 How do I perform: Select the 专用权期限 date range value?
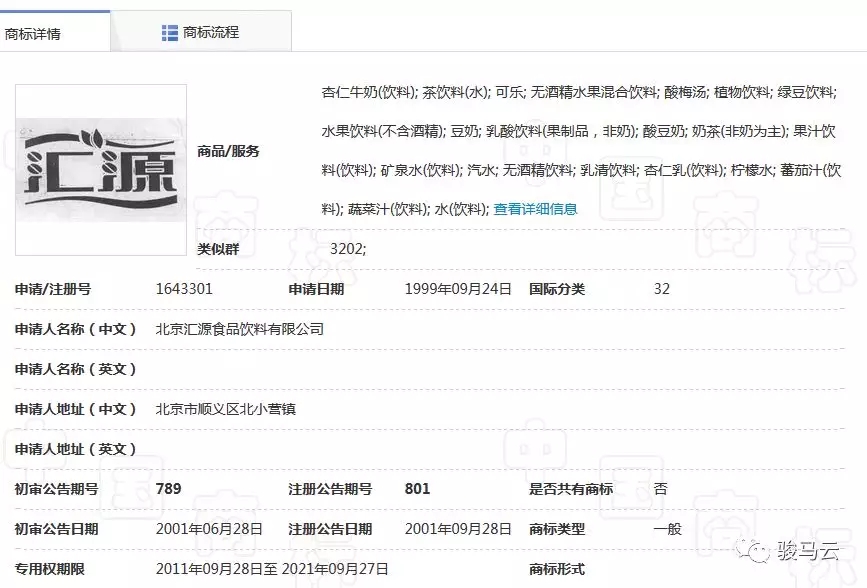[x=270, y=569]
